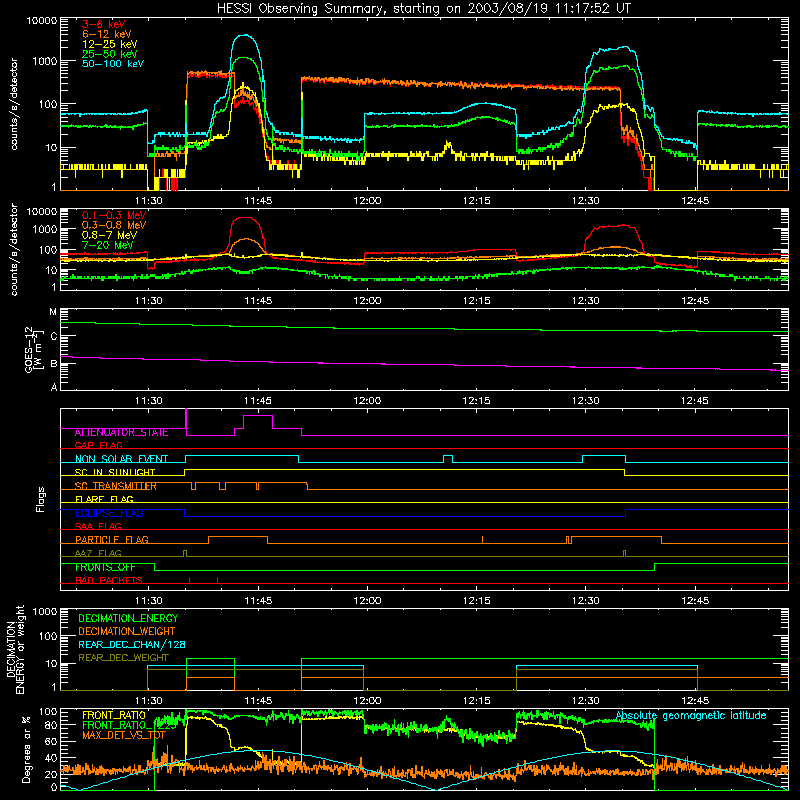Select the SC_TRANSMITTER flag label
The image size is (800, 800).
[x=116, y=486]
